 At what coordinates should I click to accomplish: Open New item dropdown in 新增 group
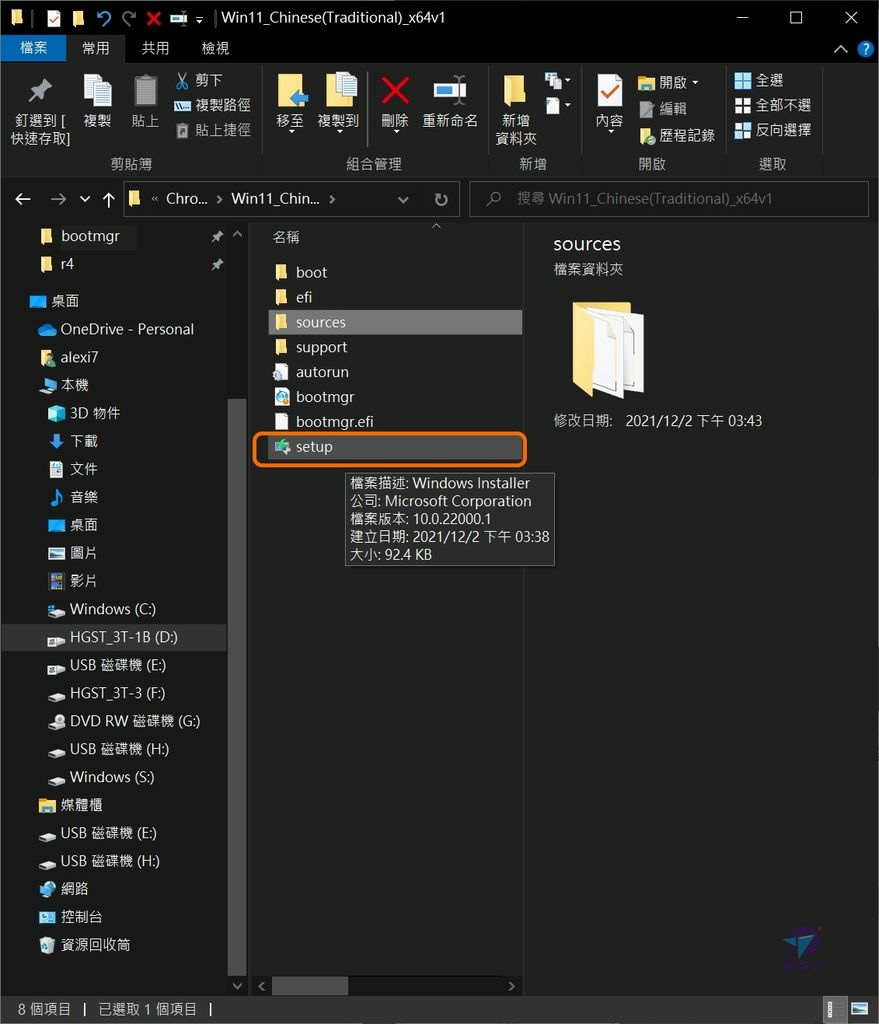tap(558, 81)
